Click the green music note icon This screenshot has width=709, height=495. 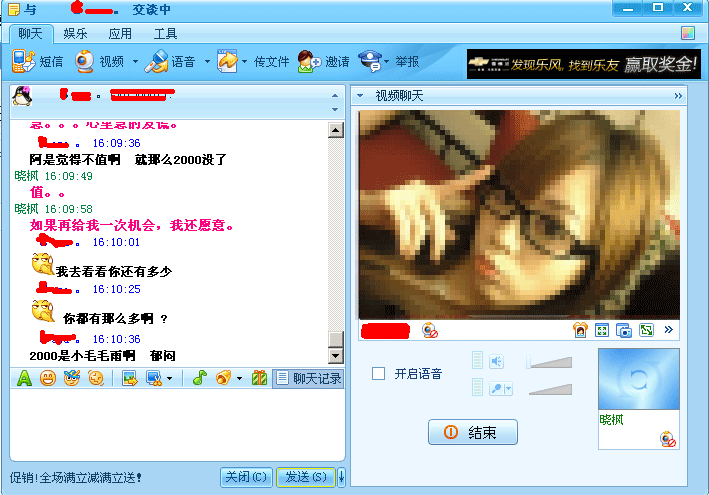tap(199, 378)
